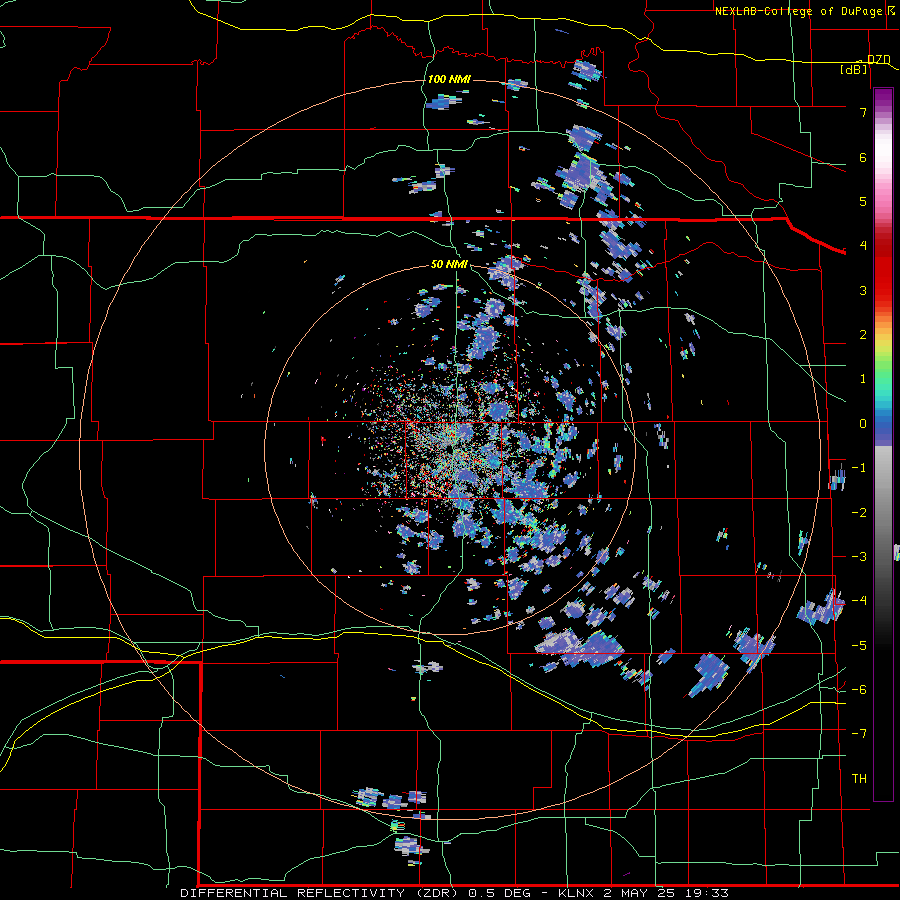
Task: Click the '4' value on the color scale
Action: [863, 246]
